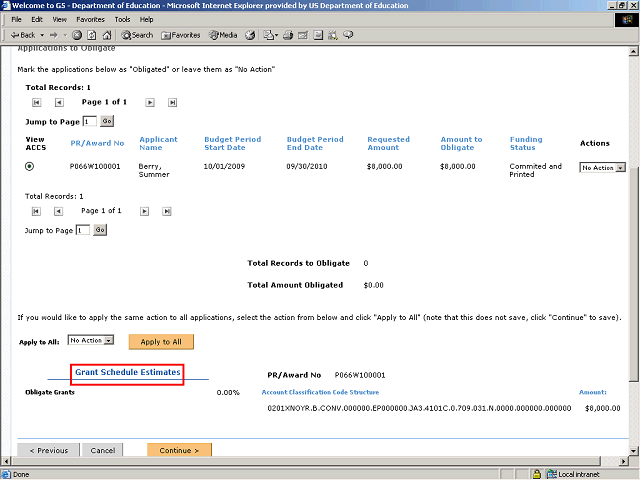The image size is (640, 480).
Task: Go to the browser Home page icon
Action: coord(106,35)
